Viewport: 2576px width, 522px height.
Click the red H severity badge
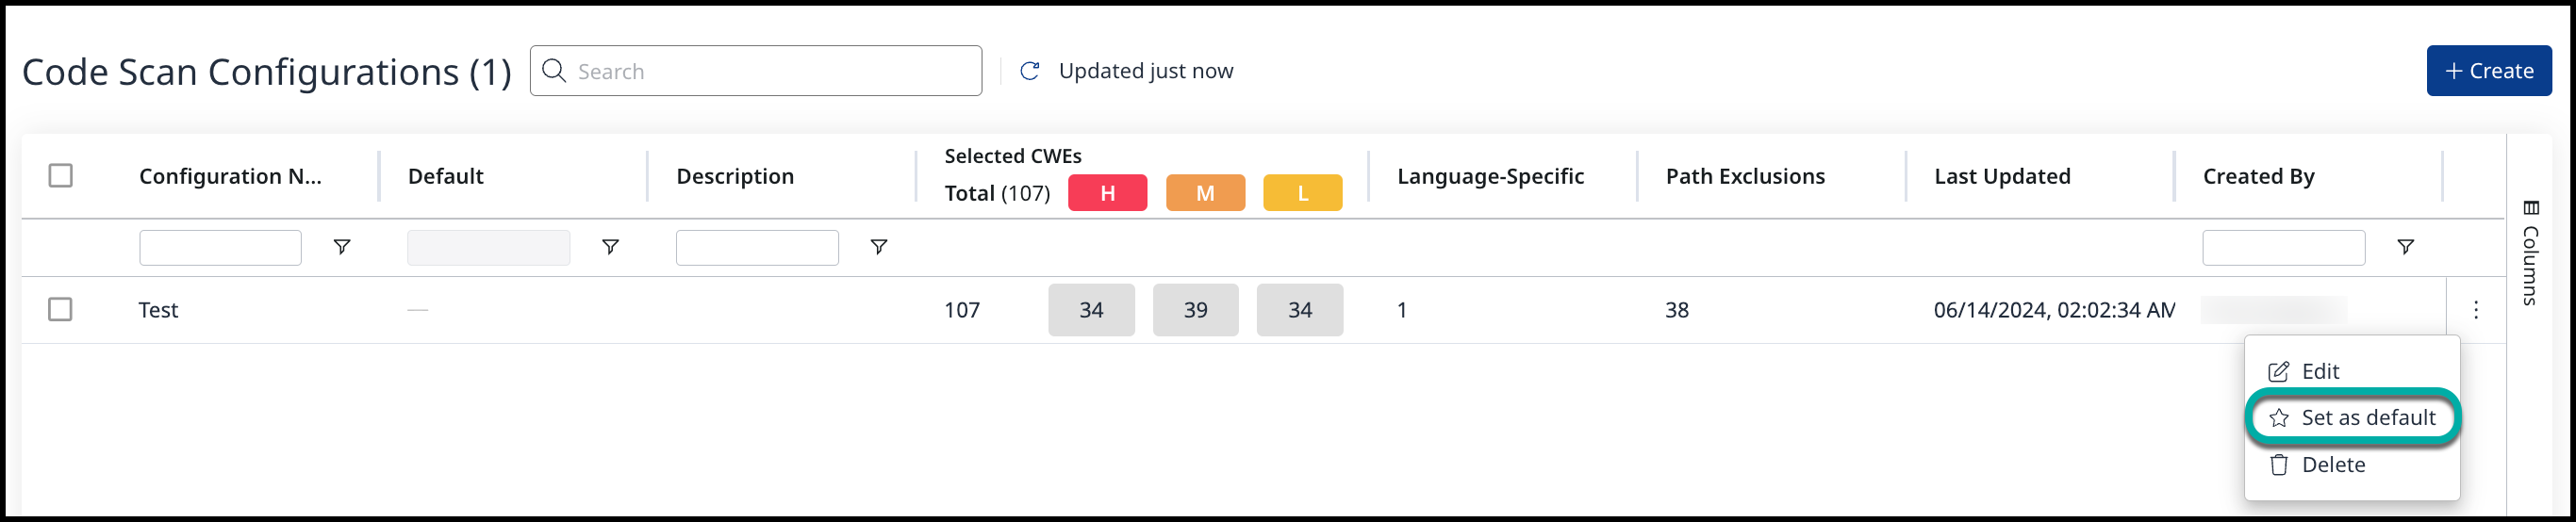[x=1107, y=193]
